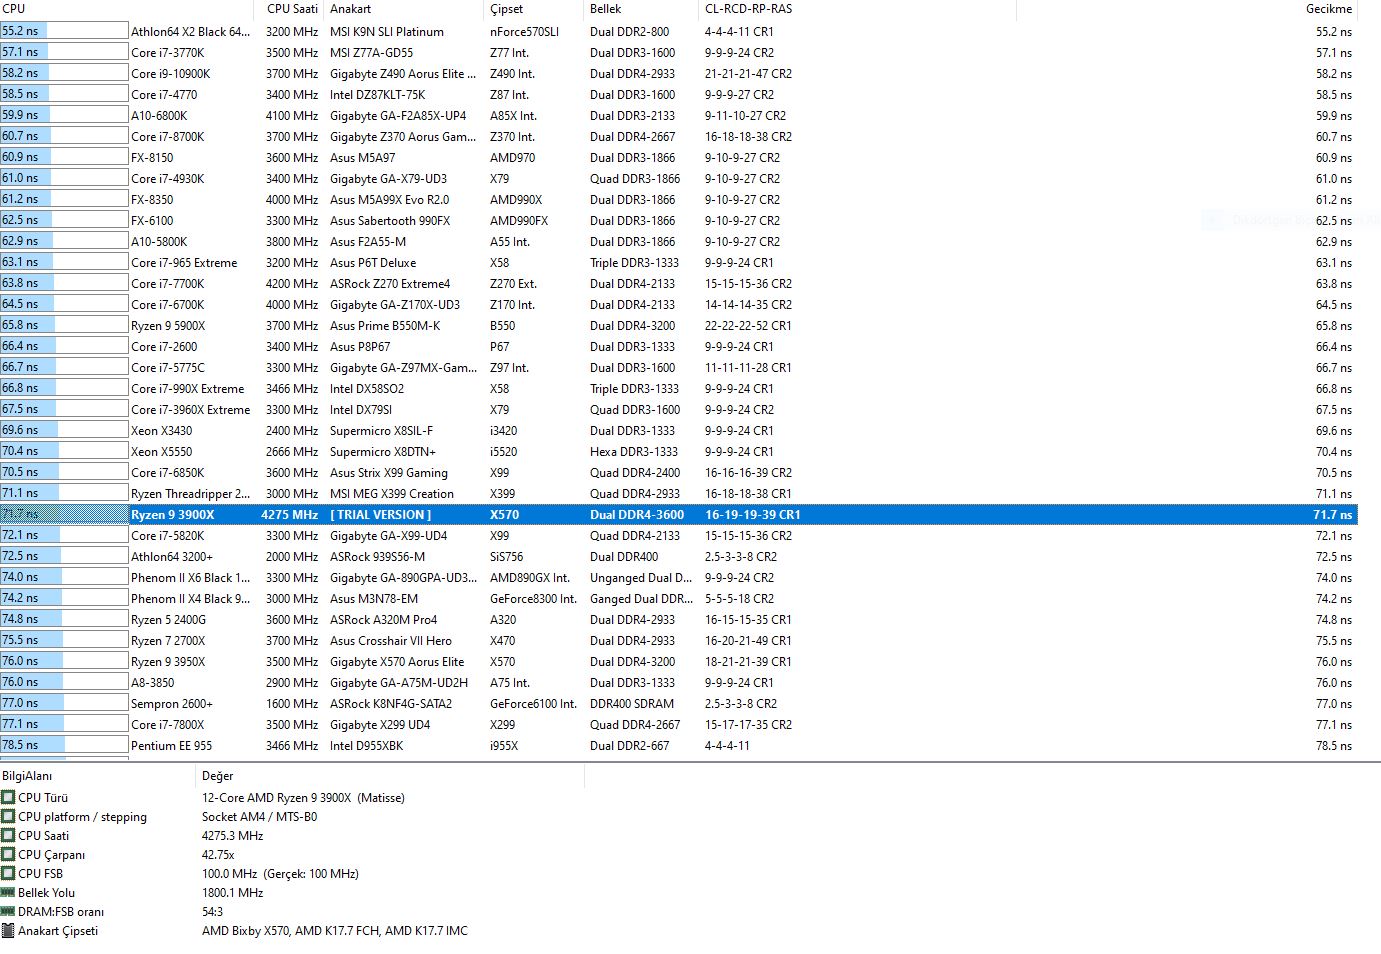Screen dimensions: 1381x954
Task: Click the 1800.1 MHz memory bus value
Action: click(232, 892)
